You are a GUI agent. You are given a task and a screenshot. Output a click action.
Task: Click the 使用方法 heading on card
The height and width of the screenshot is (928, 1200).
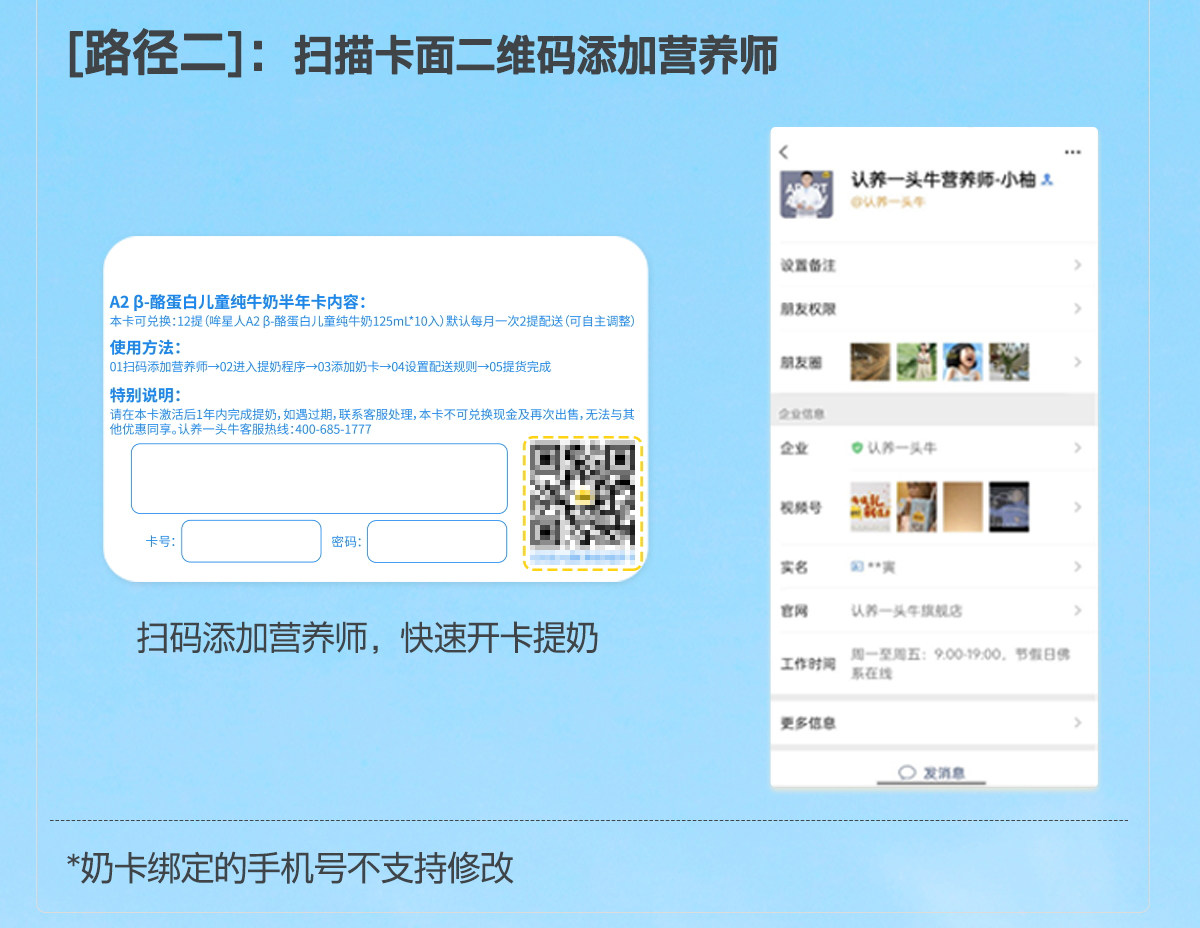pyautogui.click(x=145, y=348)
